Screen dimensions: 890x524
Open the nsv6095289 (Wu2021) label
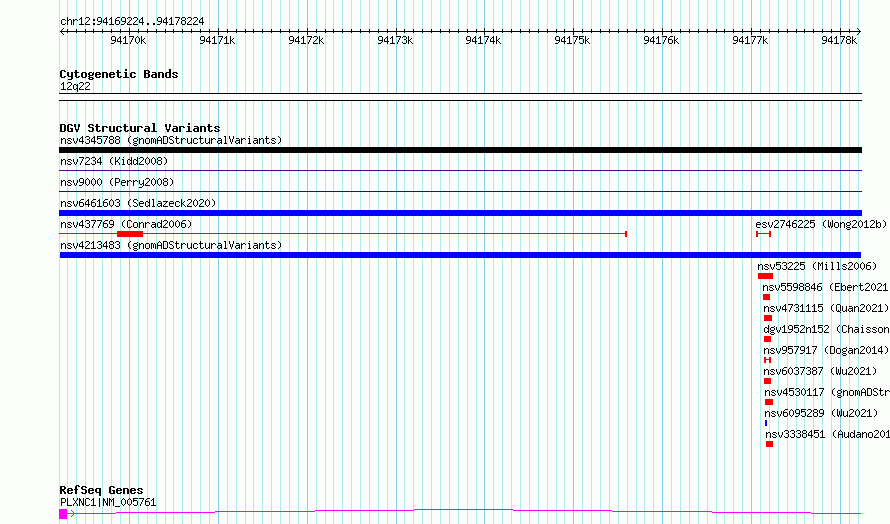tap(821, 413)
